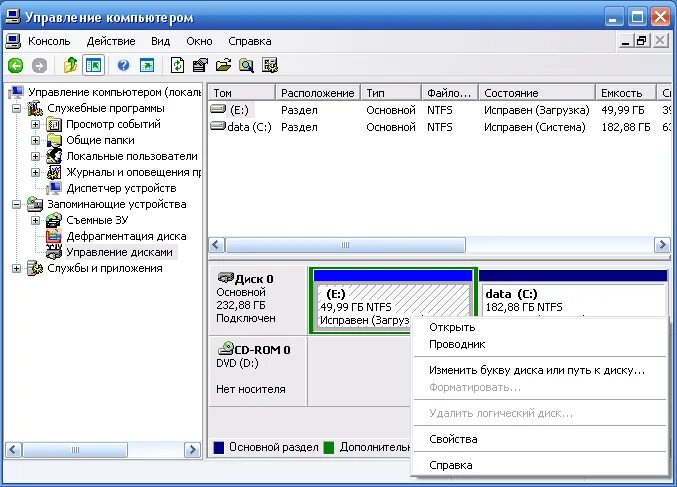Click the toolbar icon right of Help
The width and height of the screenshot is (677, 487).
[x=147, y=66]
